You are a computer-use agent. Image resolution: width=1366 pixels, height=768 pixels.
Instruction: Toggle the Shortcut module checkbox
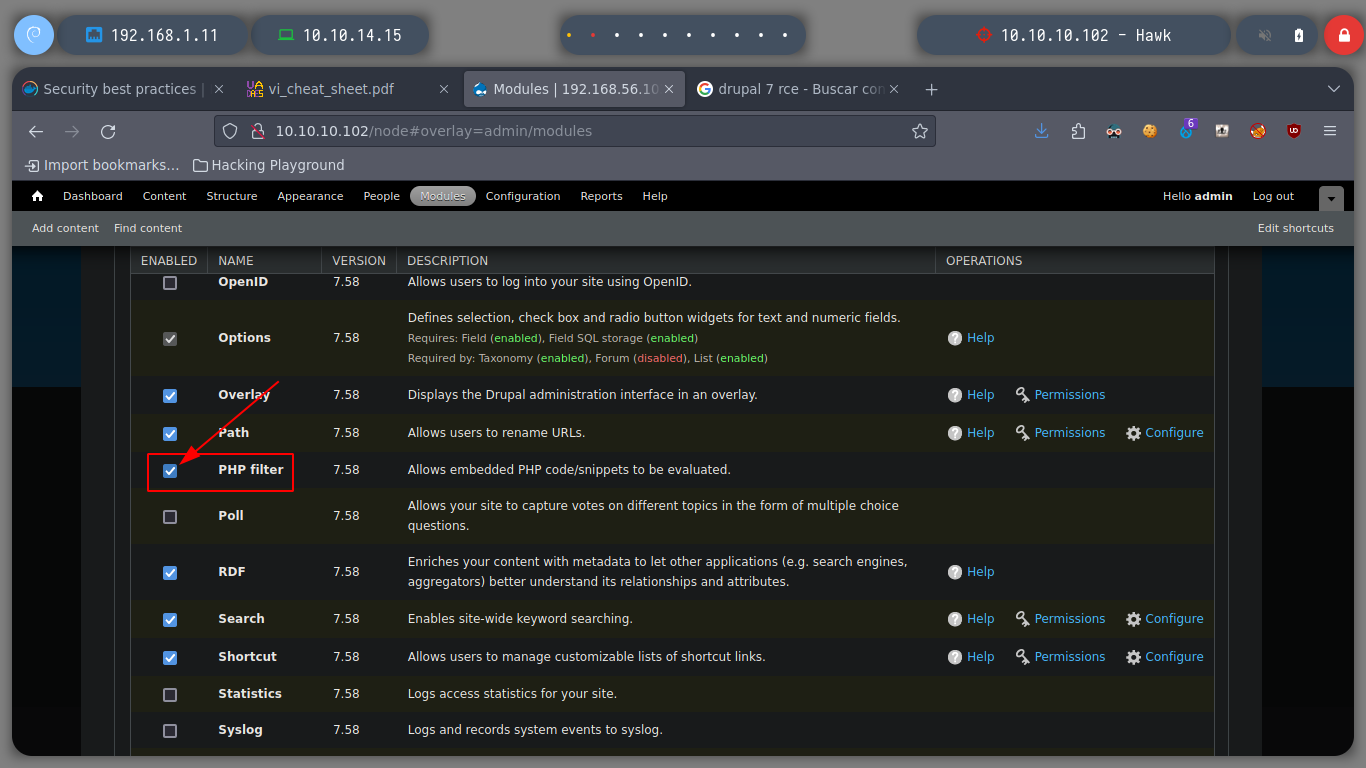[170, 658]
